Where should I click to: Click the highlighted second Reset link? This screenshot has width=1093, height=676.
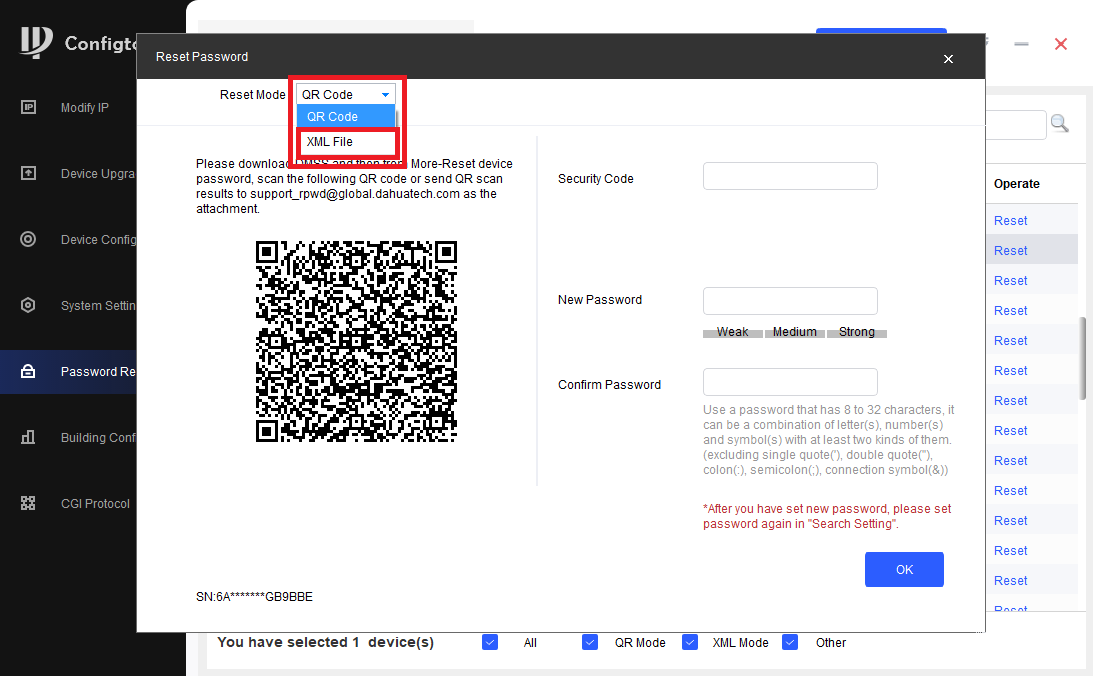[x=1010, y=250]
